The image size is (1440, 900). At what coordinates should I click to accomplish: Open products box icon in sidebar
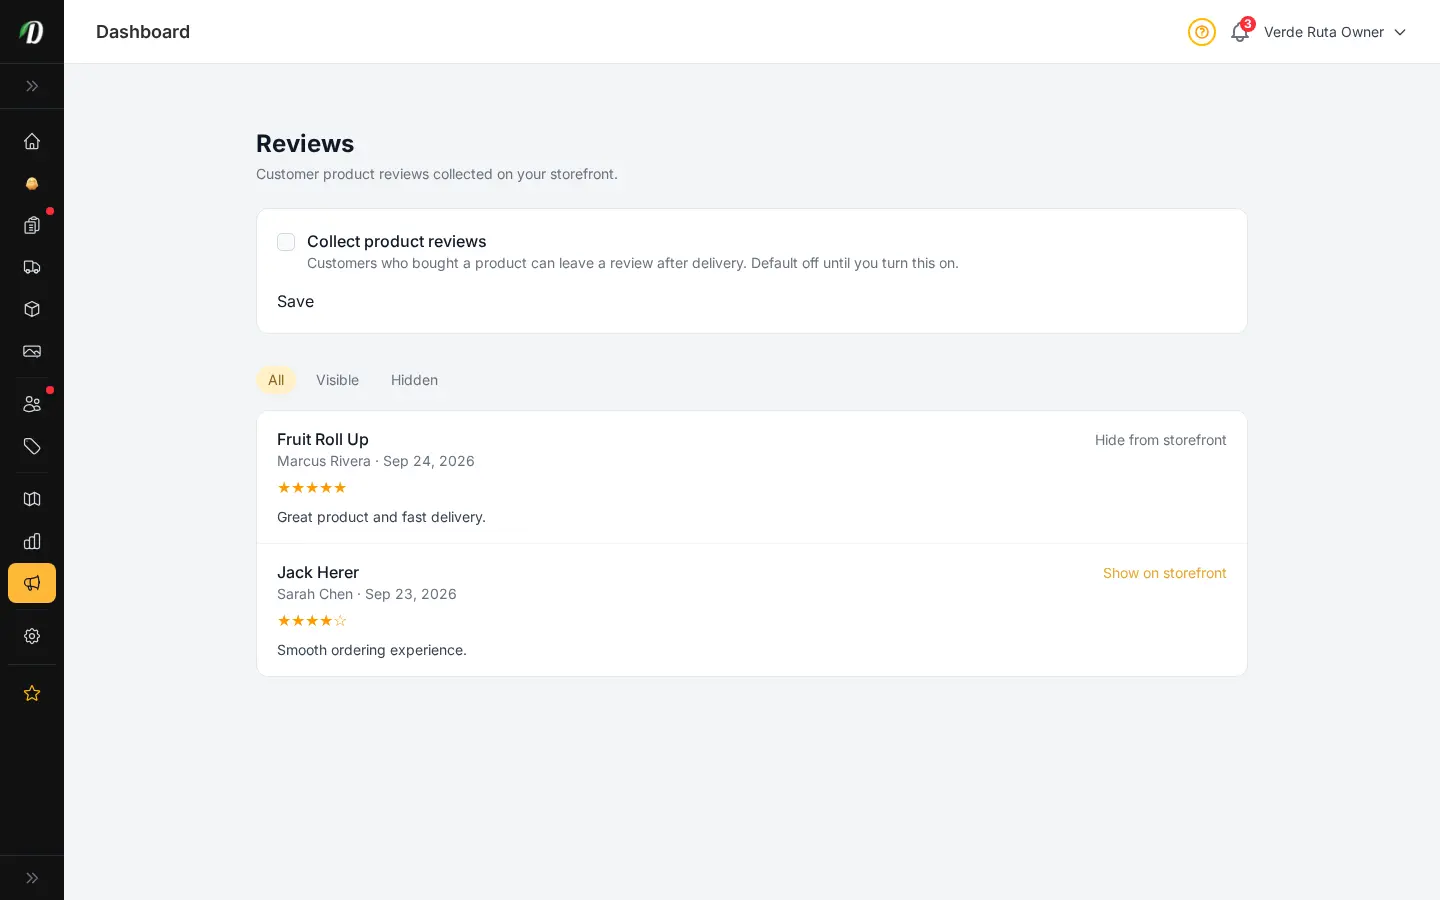32,309
